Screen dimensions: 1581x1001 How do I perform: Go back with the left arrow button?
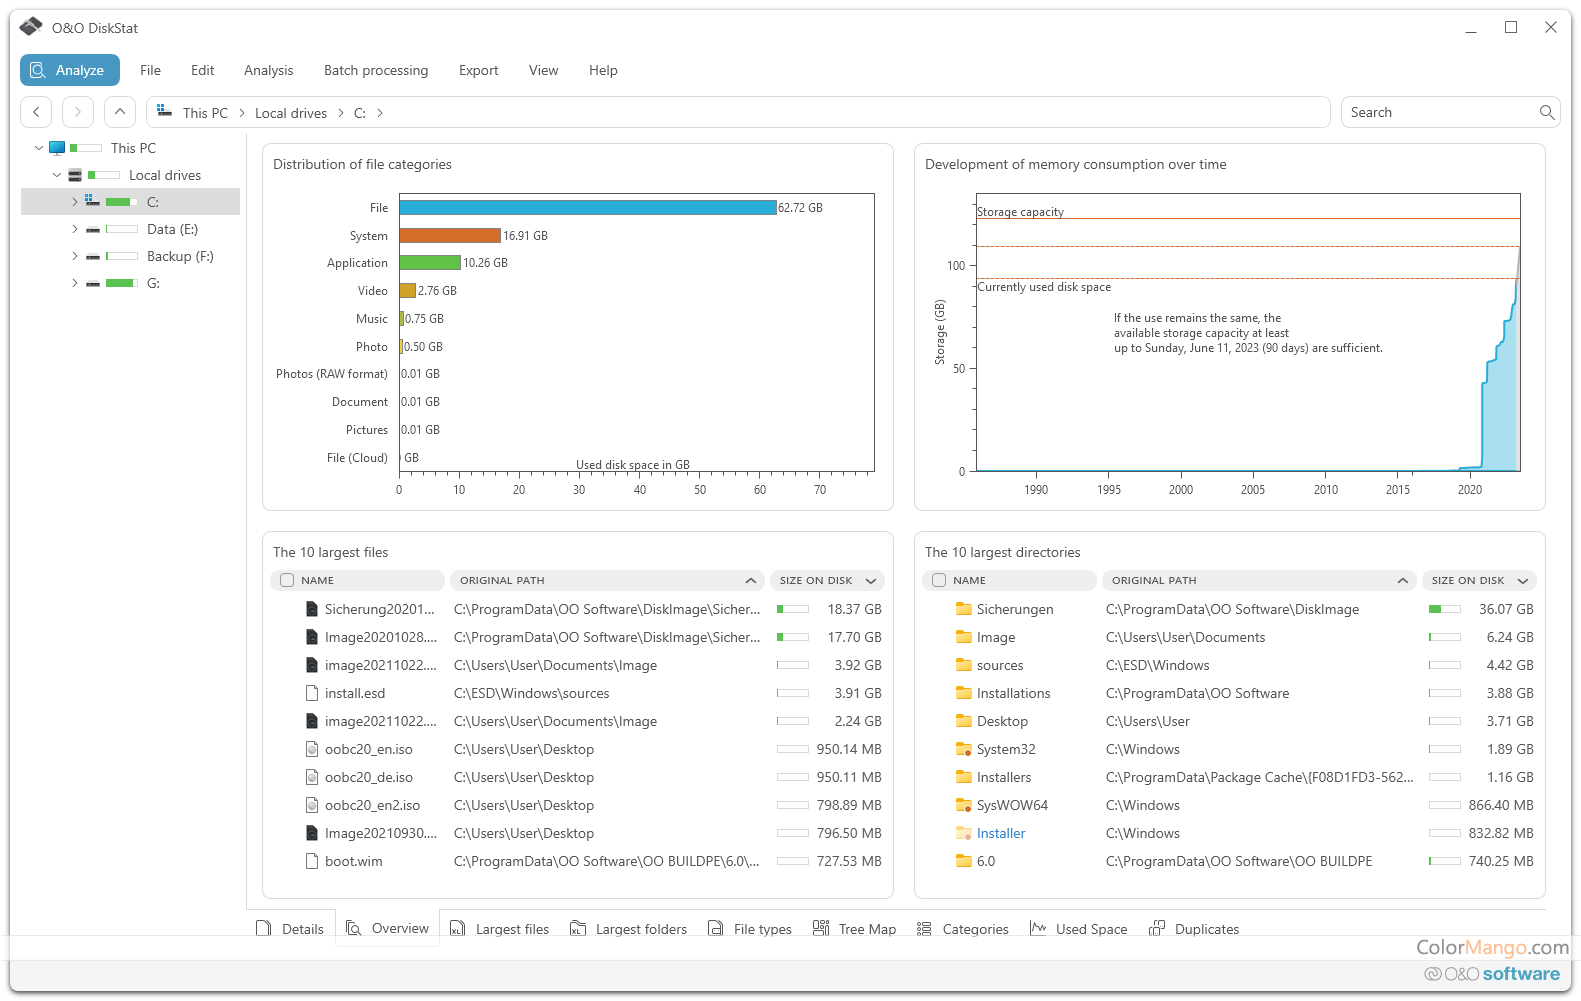(37, 112)
